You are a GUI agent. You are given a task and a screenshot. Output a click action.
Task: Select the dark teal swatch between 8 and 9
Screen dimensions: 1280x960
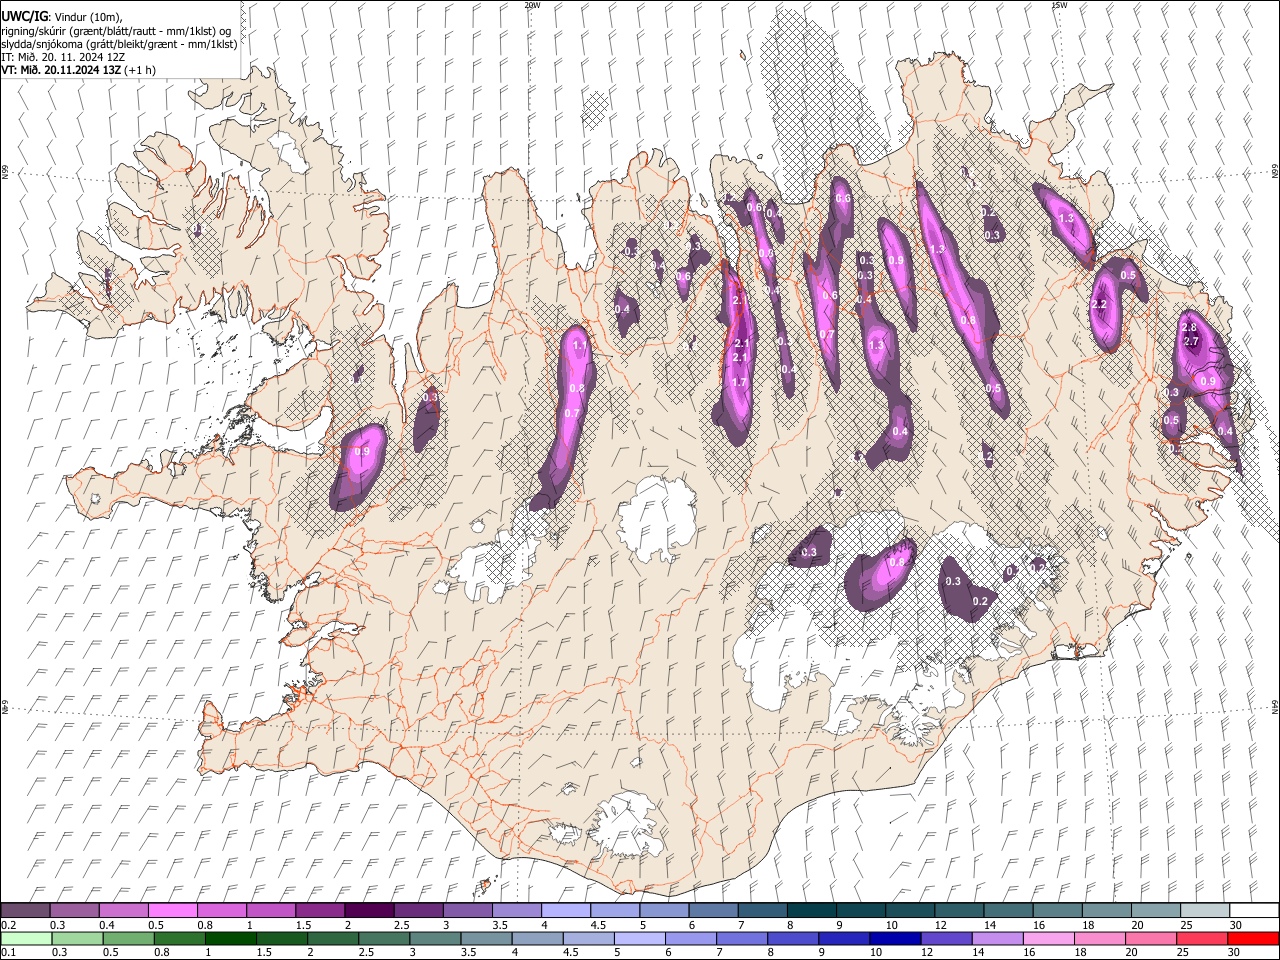[x=810, y=910]
